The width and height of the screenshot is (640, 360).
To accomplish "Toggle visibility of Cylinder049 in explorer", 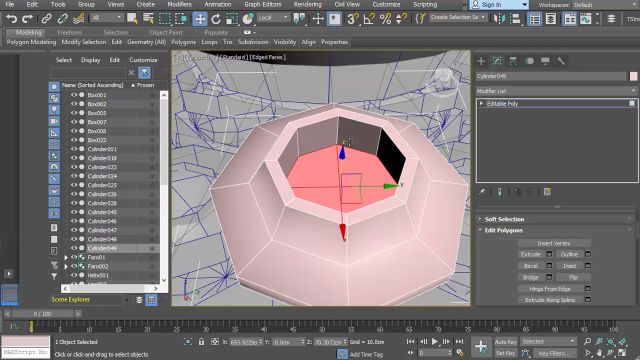I will tap(74, 248).
